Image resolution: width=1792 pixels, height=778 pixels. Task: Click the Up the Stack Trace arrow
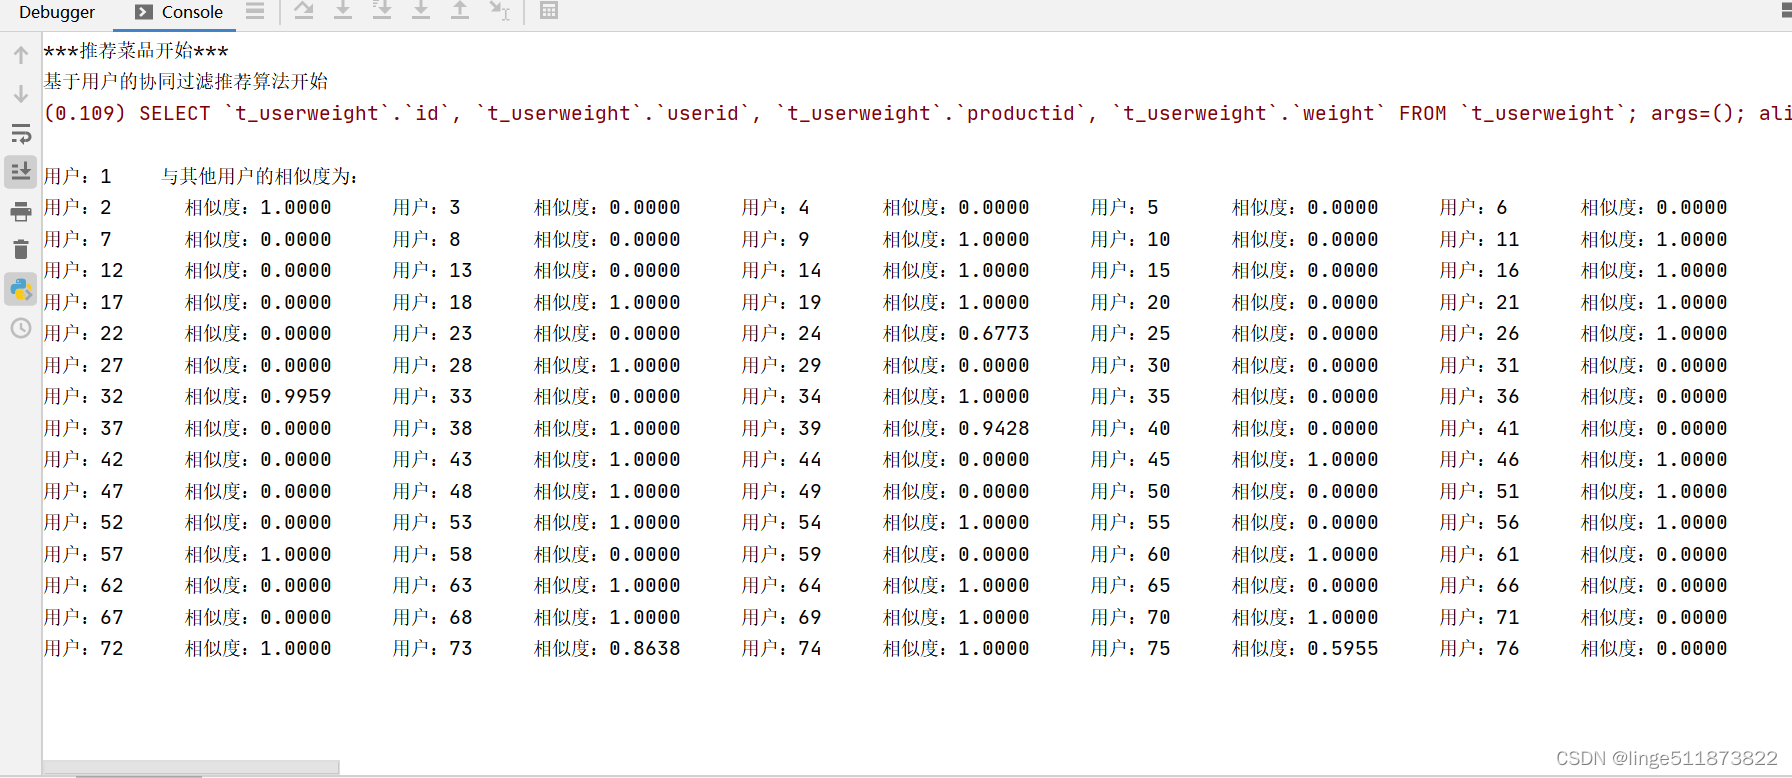coord(21,55)
